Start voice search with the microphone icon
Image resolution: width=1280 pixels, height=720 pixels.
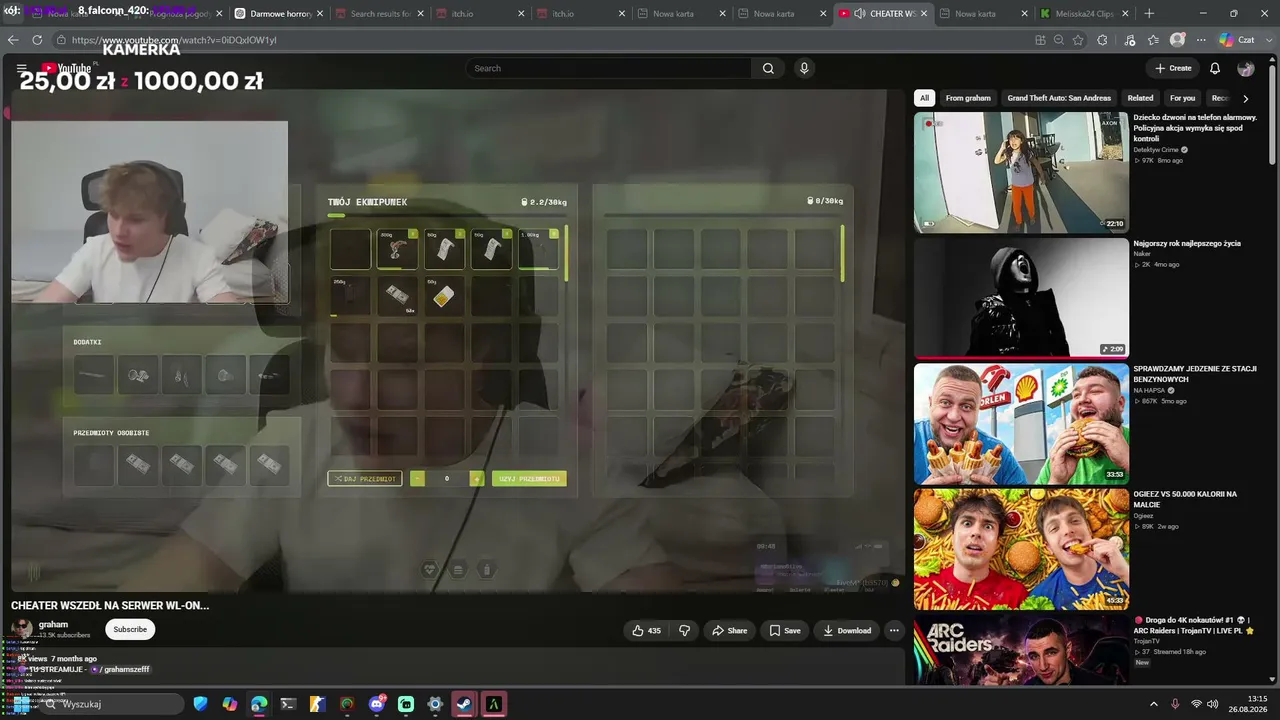click(x=804, y=68)
